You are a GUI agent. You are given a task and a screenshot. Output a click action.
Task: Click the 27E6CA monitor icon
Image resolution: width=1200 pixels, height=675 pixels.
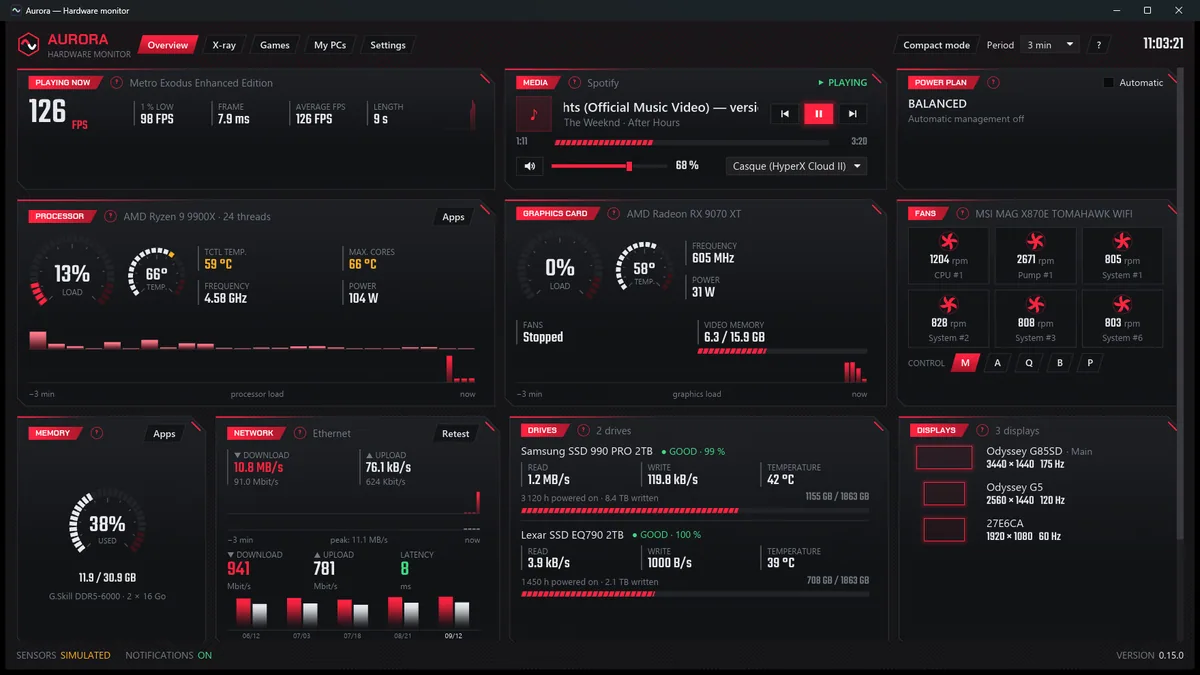944,529
